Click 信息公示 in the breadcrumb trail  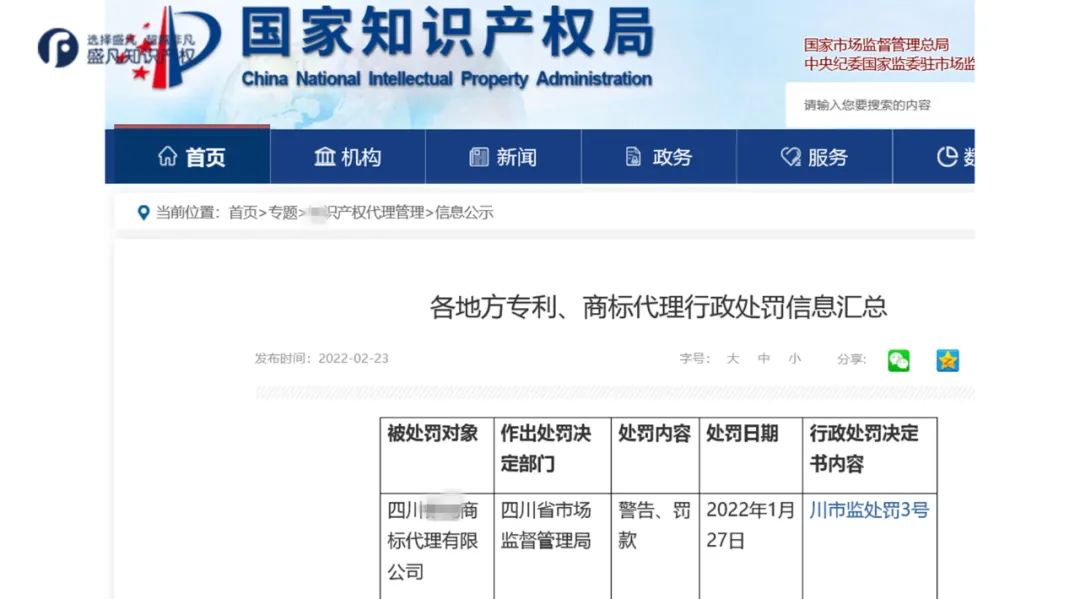pyautogui.click(x=467, y=212)
